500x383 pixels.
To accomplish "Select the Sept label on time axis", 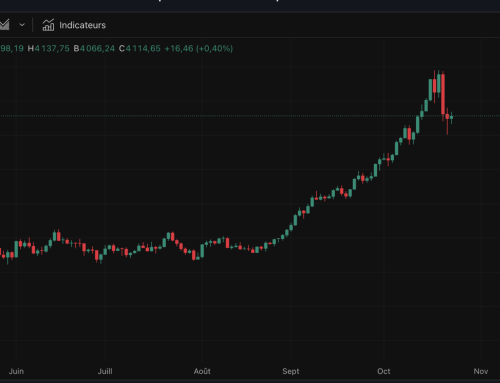I will [x=291, y=371].
